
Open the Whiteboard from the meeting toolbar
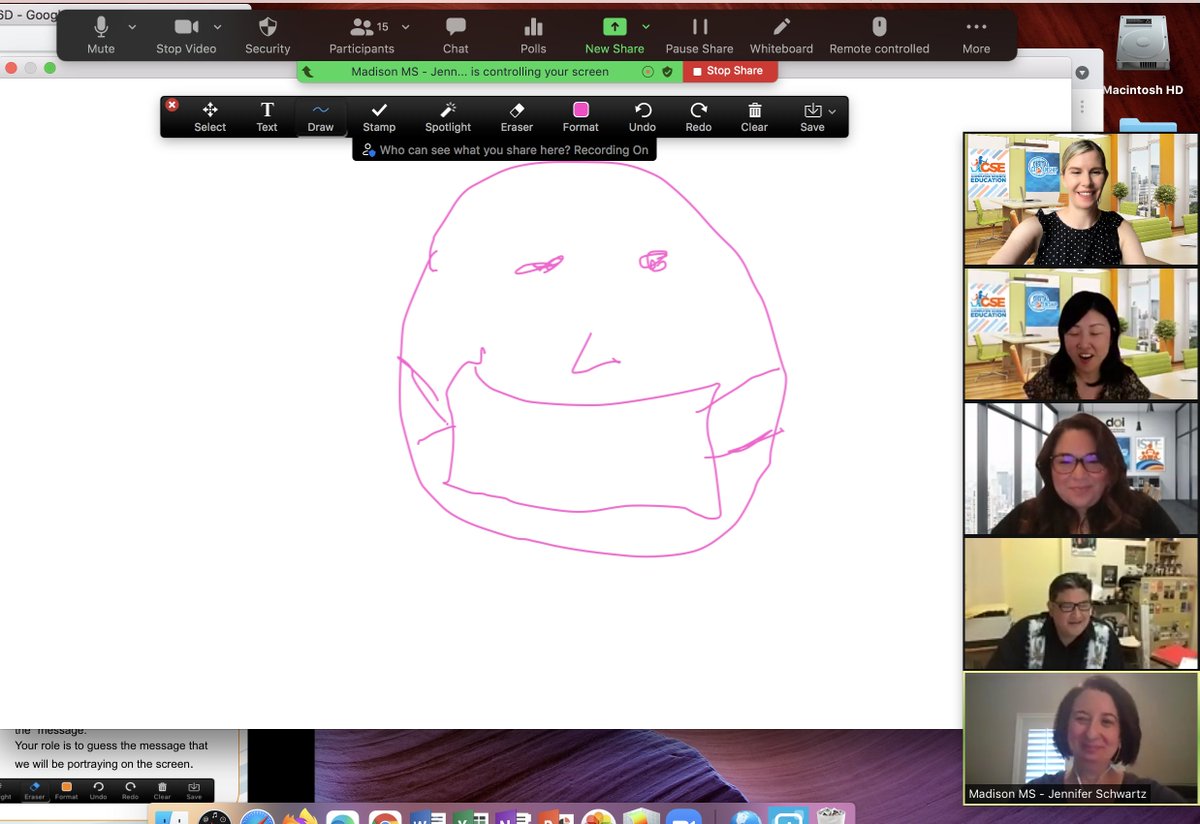coord(782,35)
